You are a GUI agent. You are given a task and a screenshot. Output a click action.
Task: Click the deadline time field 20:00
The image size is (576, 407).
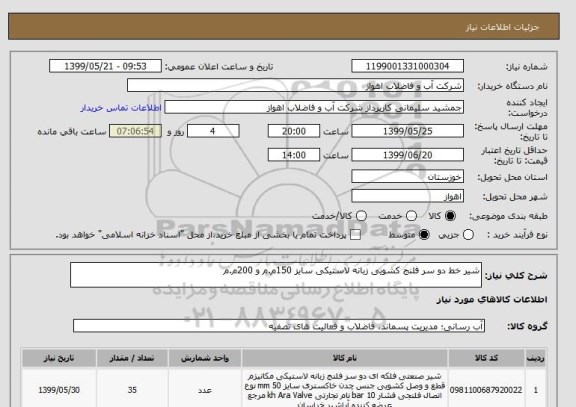[294, 131]
